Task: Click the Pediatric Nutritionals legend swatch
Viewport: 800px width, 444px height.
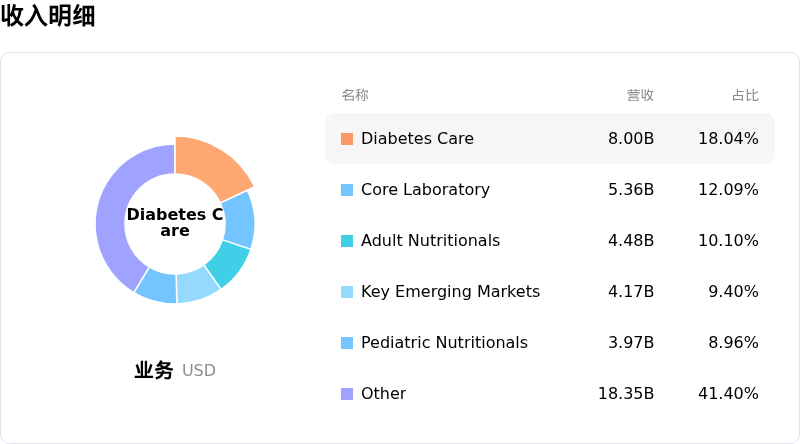Action: pos(347,343)
